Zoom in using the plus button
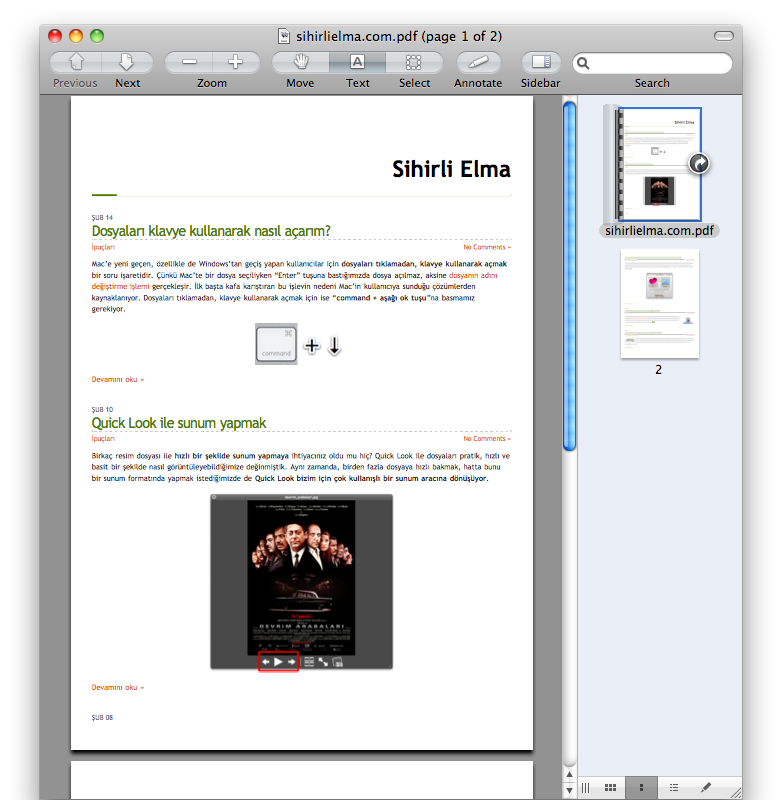The width and height of the screenshot is (782, 800). tap(236, 62)
